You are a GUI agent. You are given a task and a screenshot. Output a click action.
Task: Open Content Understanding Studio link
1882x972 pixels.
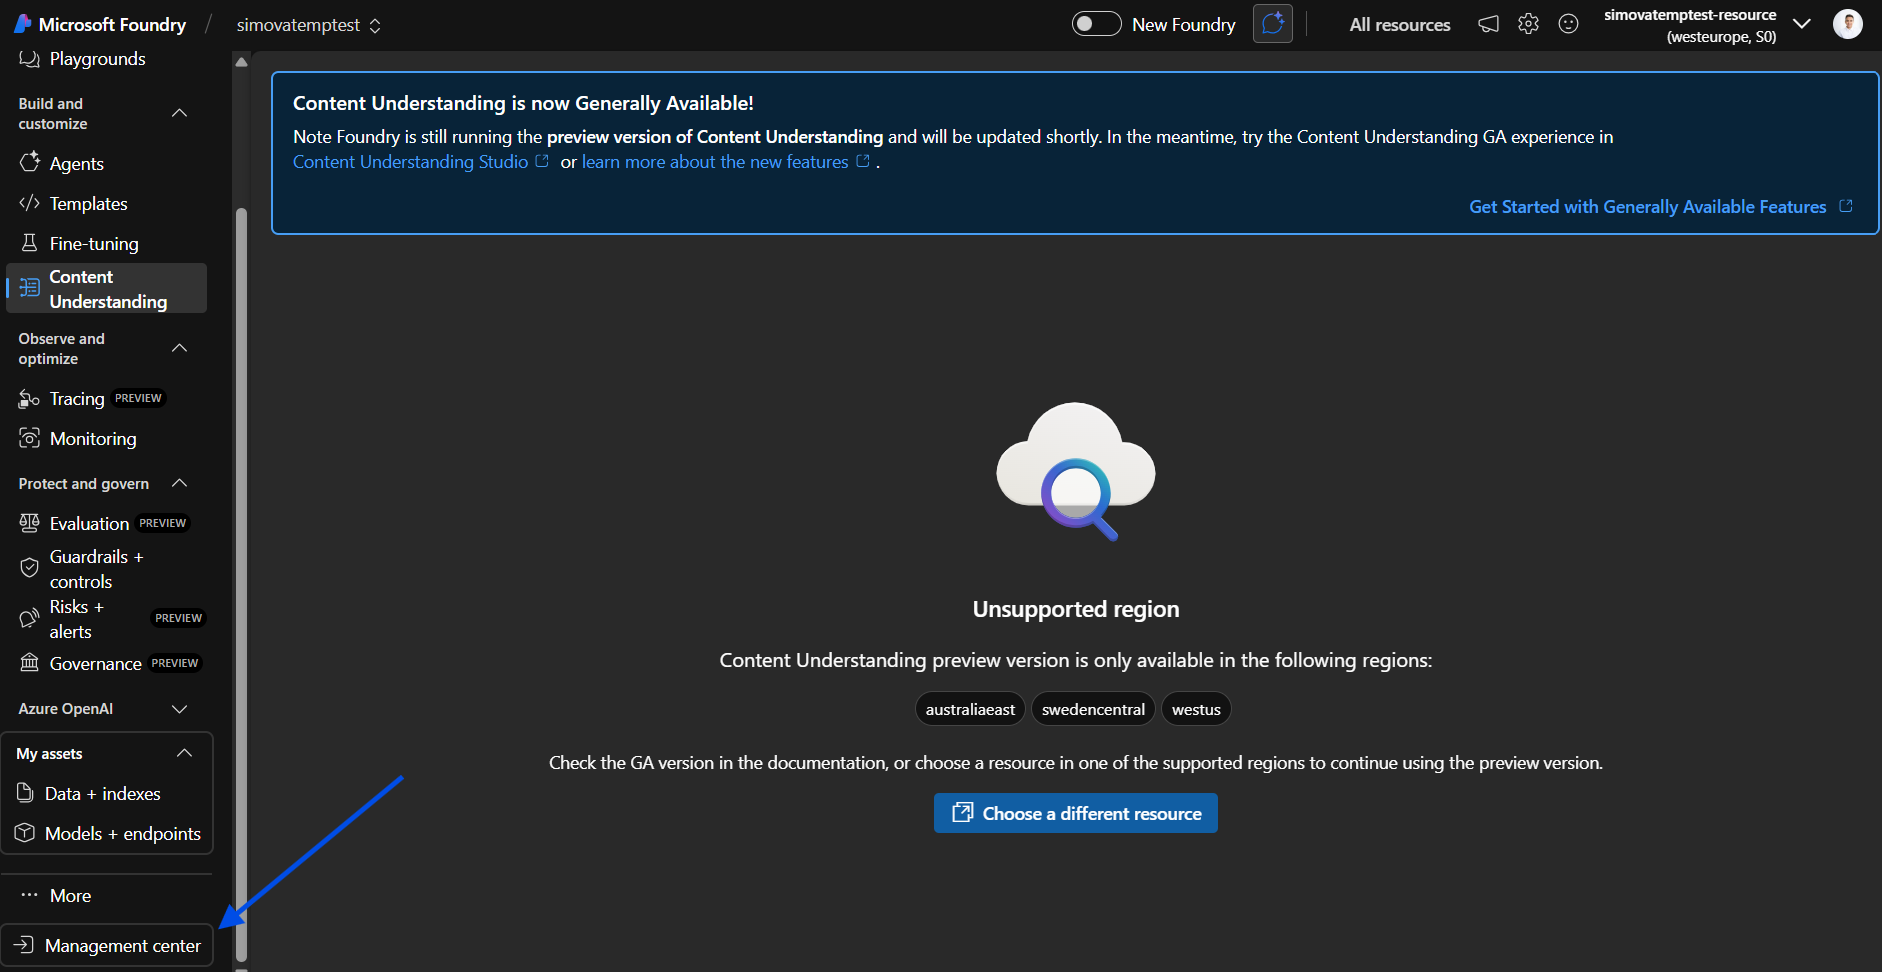410,162
